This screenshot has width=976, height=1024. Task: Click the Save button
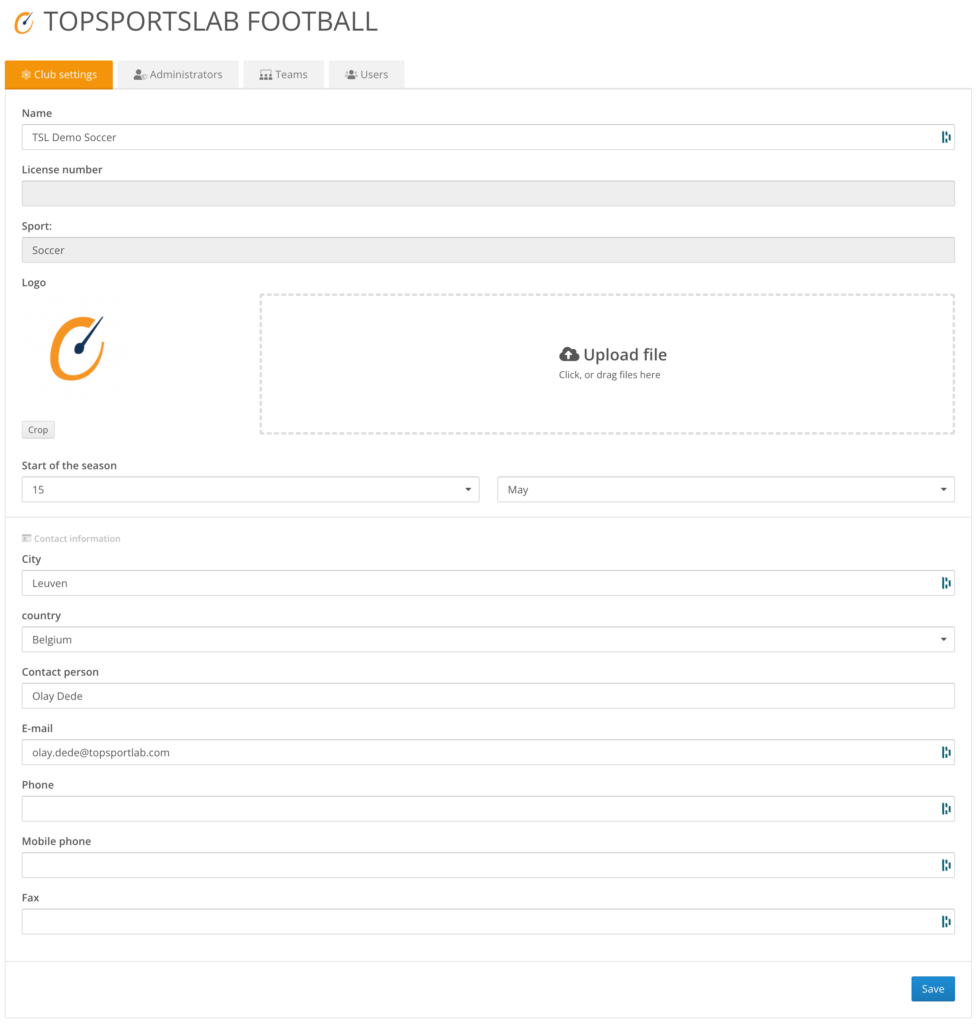point(933,989)
